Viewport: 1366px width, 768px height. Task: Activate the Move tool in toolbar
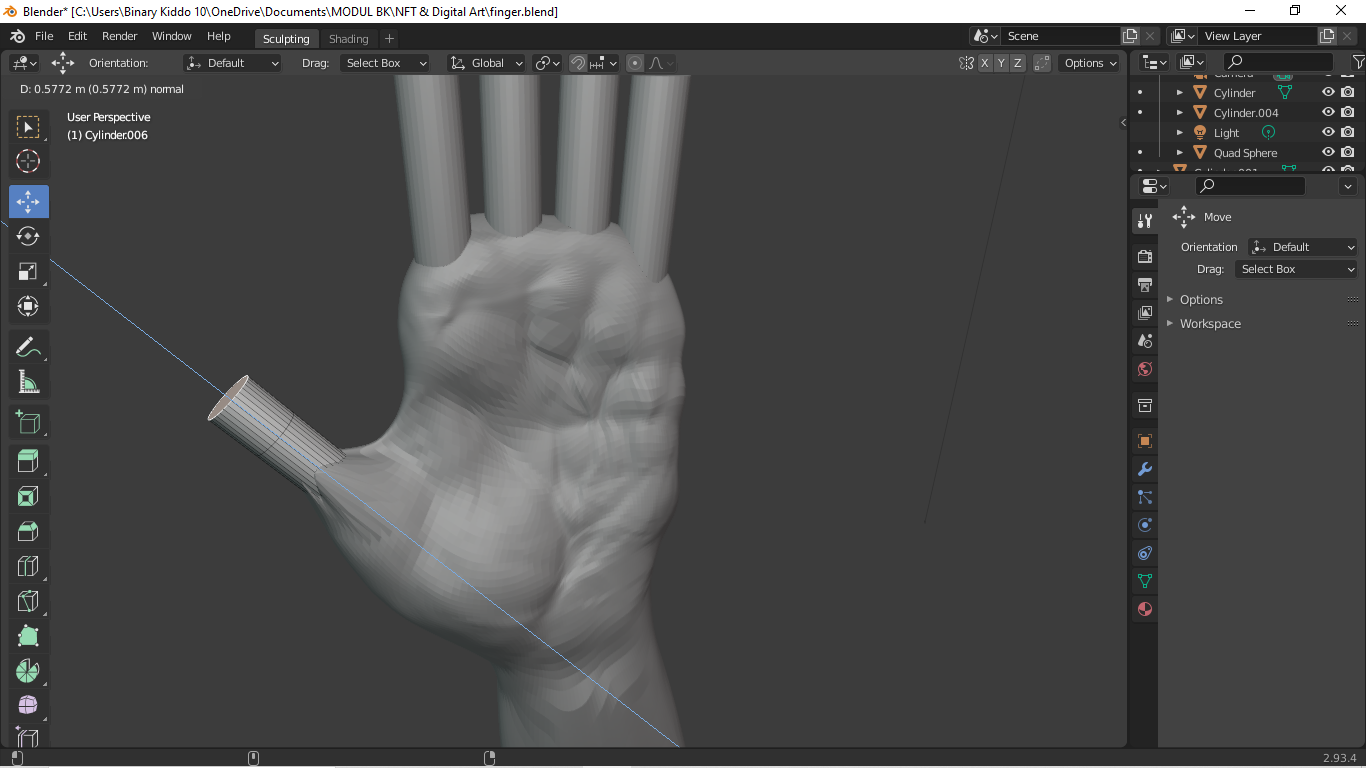click(28, 201)
